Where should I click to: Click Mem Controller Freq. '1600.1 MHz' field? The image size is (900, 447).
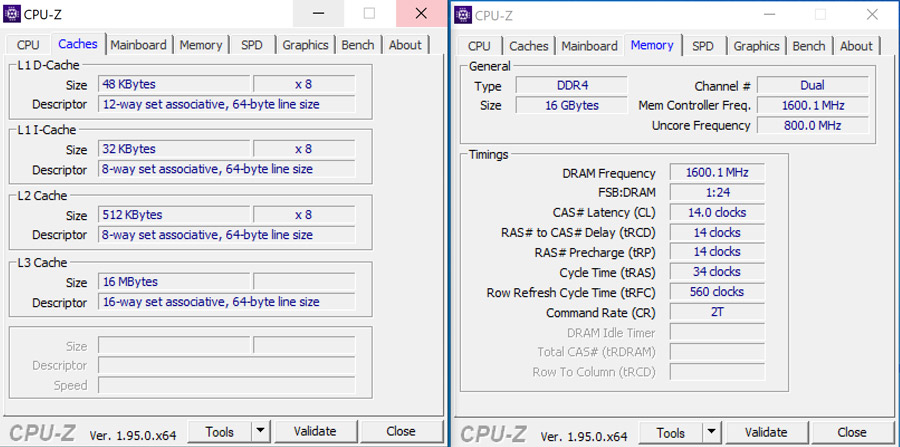(813, 106)
